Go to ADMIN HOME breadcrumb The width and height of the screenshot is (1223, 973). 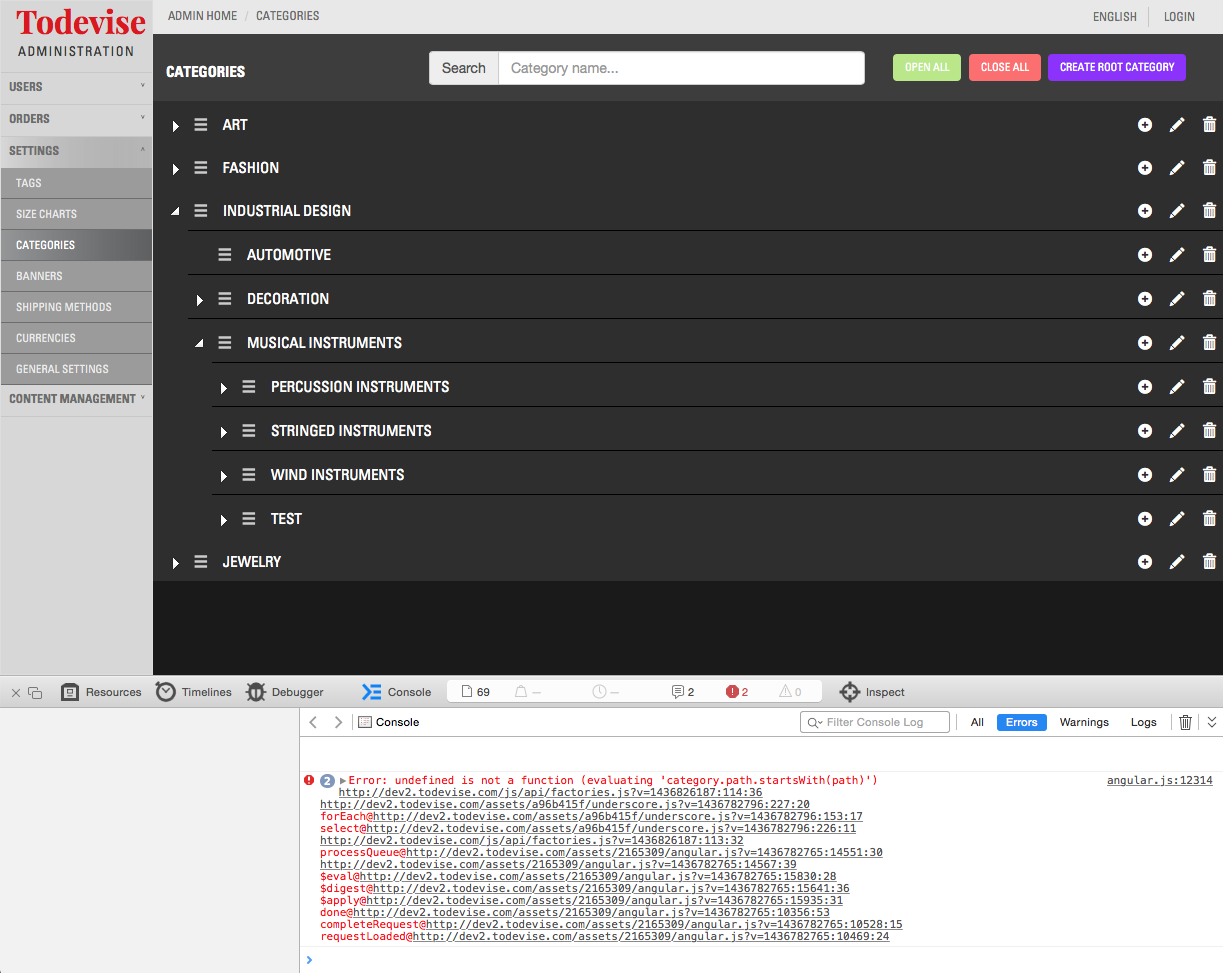pos(203,16)
